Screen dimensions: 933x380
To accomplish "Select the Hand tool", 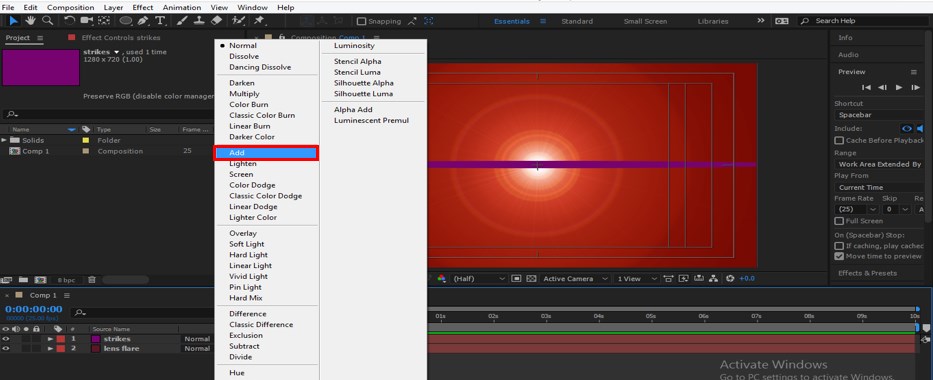I will [30, 21].
